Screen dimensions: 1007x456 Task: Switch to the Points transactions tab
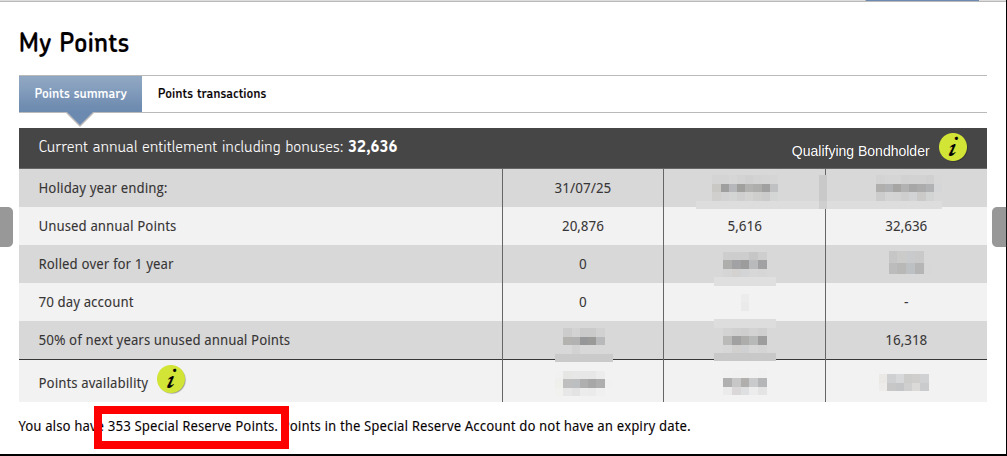click(x=212, y=94)
